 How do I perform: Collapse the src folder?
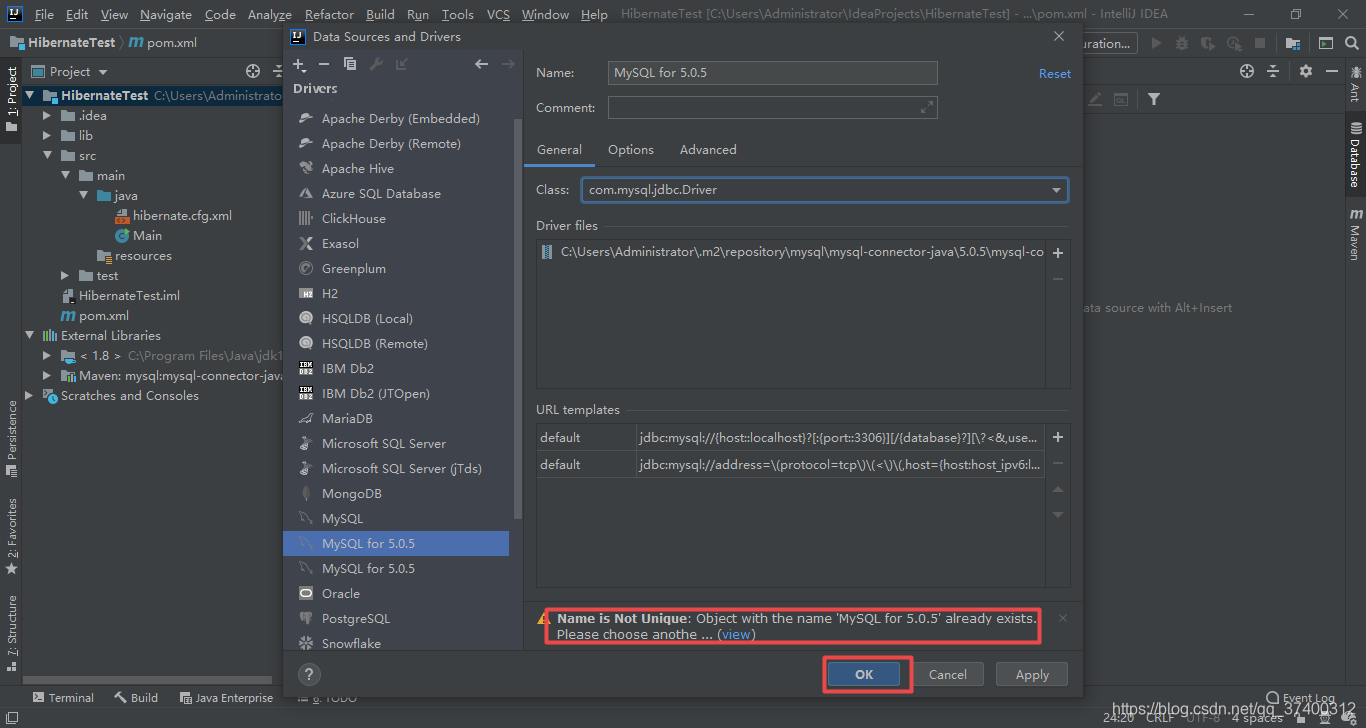[47, 155]
